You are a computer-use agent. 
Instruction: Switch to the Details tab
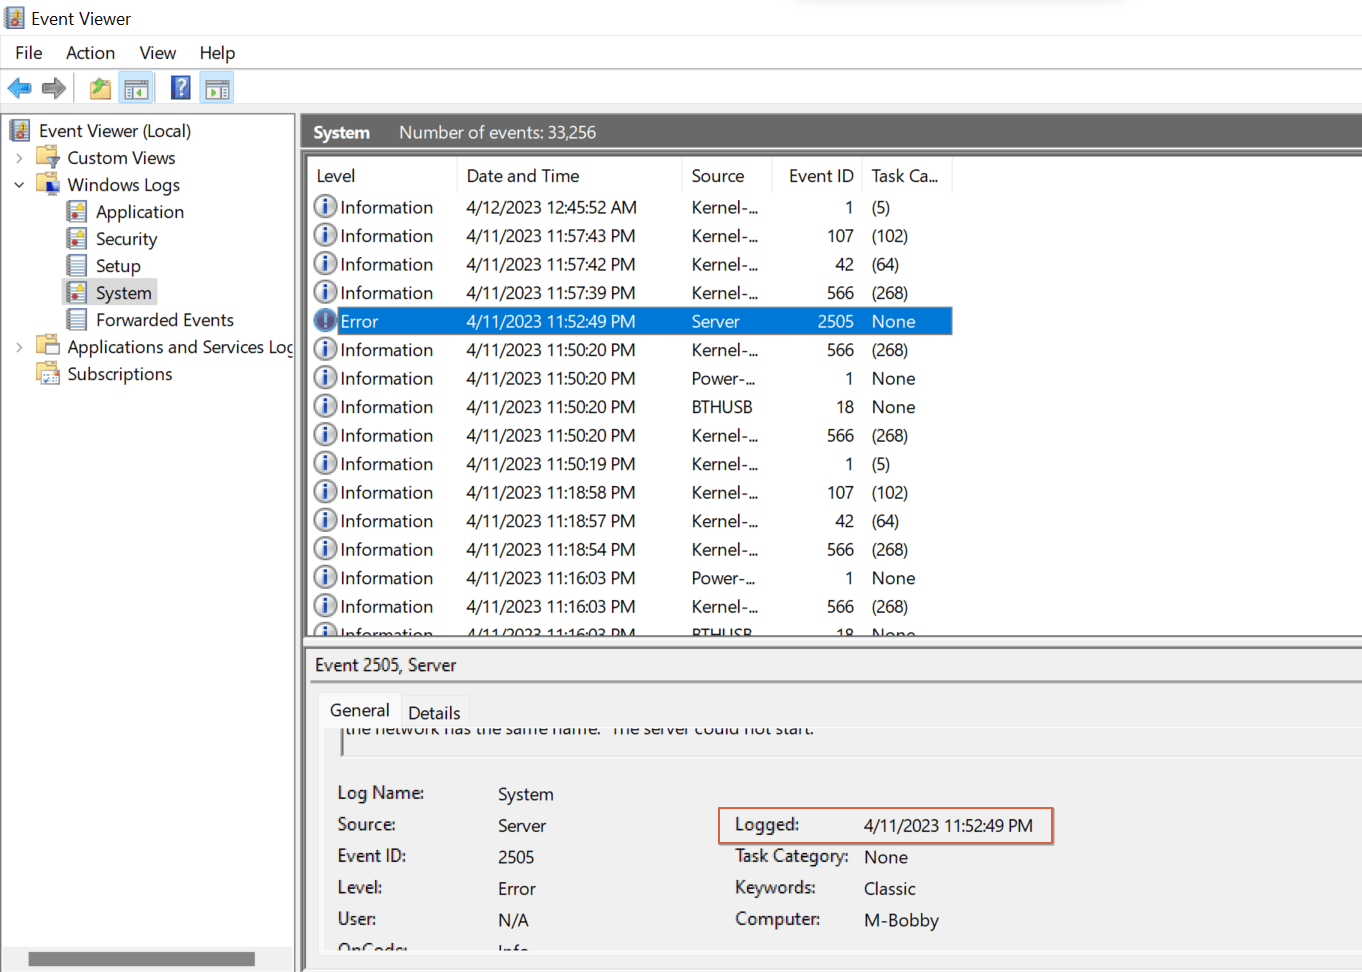tap(434, 711)
